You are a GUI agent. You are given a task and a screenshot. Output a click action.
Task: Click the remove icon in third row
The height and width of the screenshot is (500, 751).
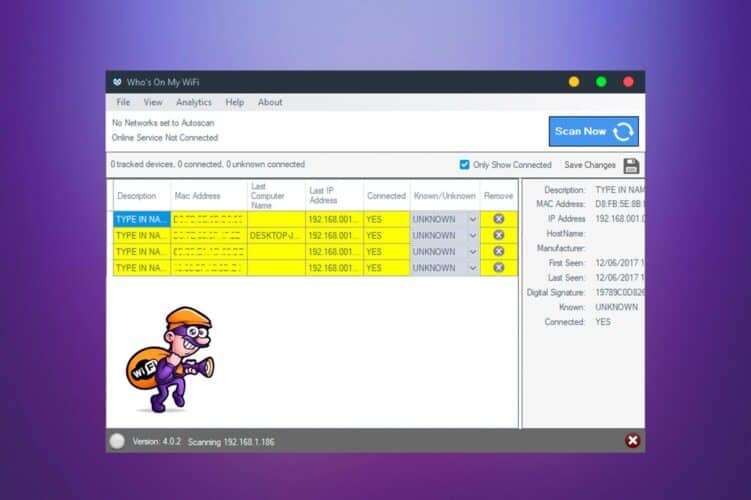coord(498,252)
